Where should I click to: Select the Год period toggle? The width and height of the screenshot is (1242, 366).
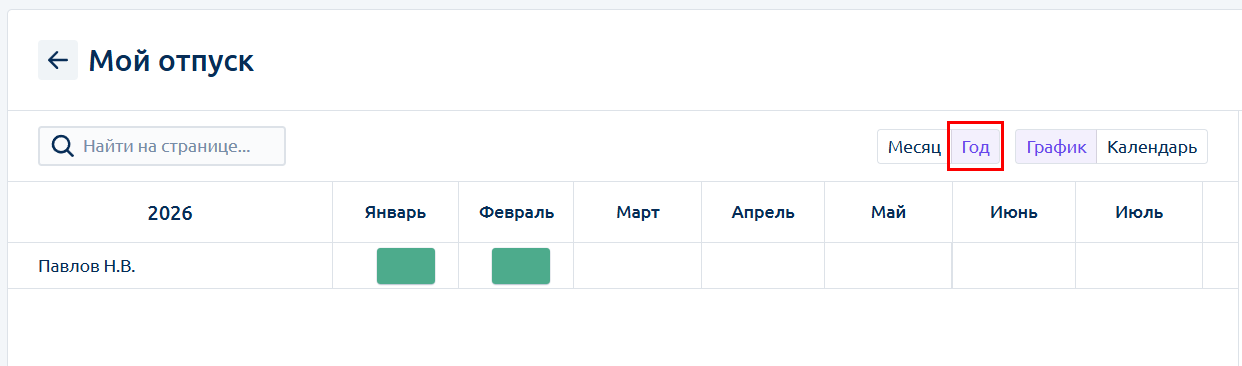[975, 147]
